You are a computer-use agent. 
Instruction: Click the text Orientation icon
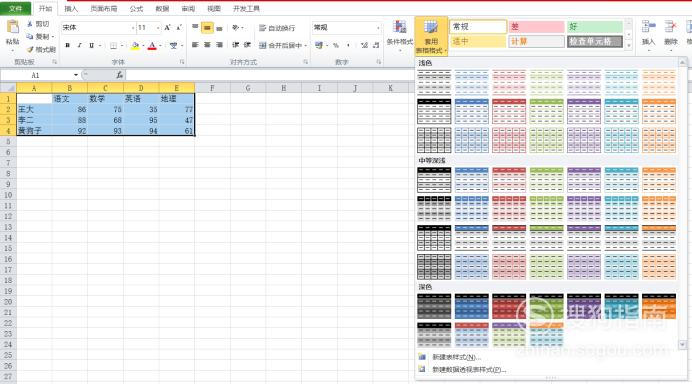(236, 28)
